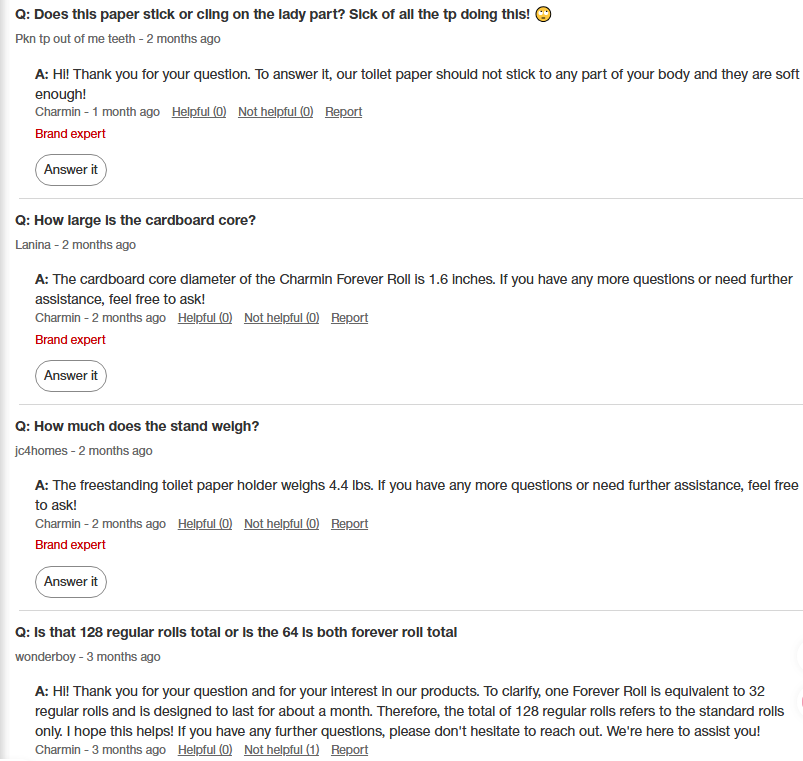Screen dimensions: 803x761
Task: Mark the lady part answer as Helpful
Action: click(x=199, y=112)
